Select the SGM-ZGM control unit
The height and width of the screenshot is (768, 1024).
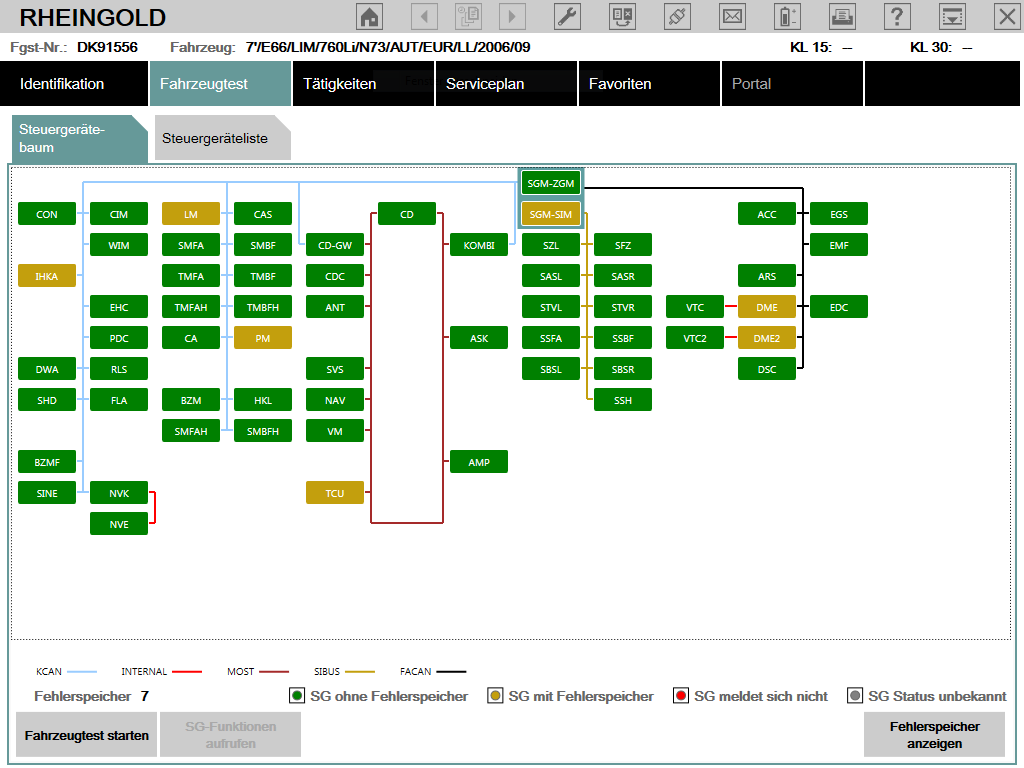click(551, 184)
